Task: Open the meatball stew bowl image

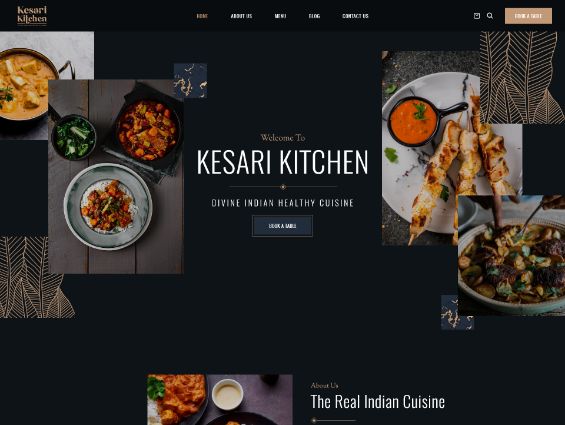Action: 511,255
